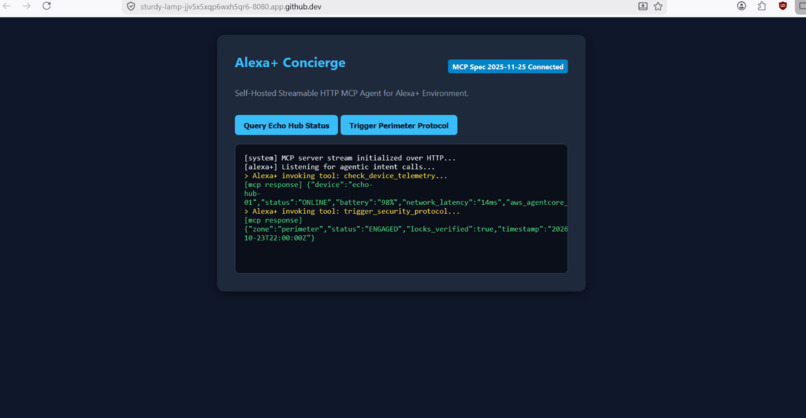Click the MCP Spec Connected badge
The image size is (806, 418).
pos(507,66)
